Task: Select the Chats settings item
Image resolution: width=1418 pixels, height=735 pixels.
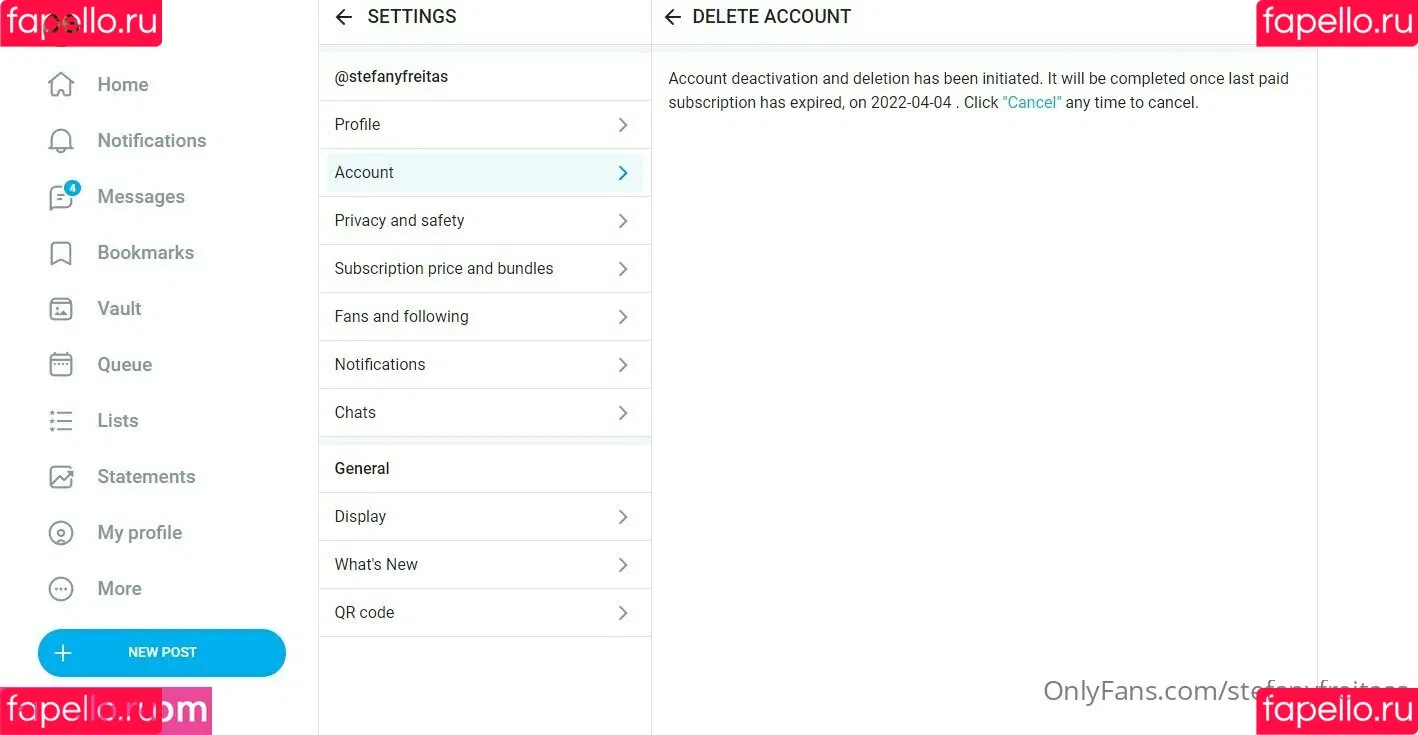Action: 485,413
